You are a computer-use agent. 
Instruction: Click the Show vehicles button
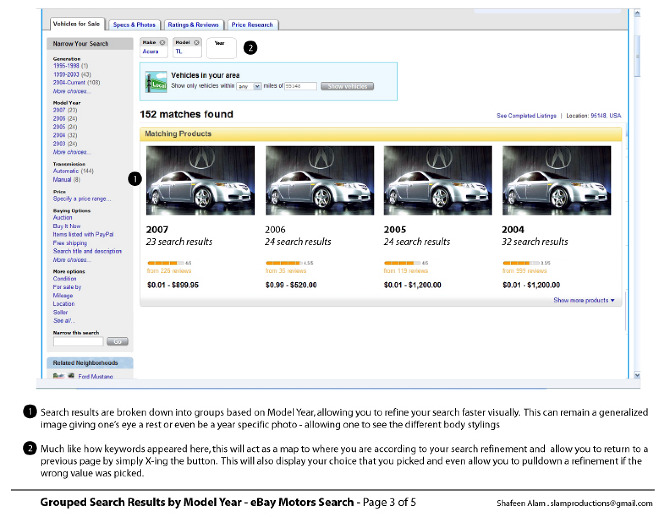[347, 86]
